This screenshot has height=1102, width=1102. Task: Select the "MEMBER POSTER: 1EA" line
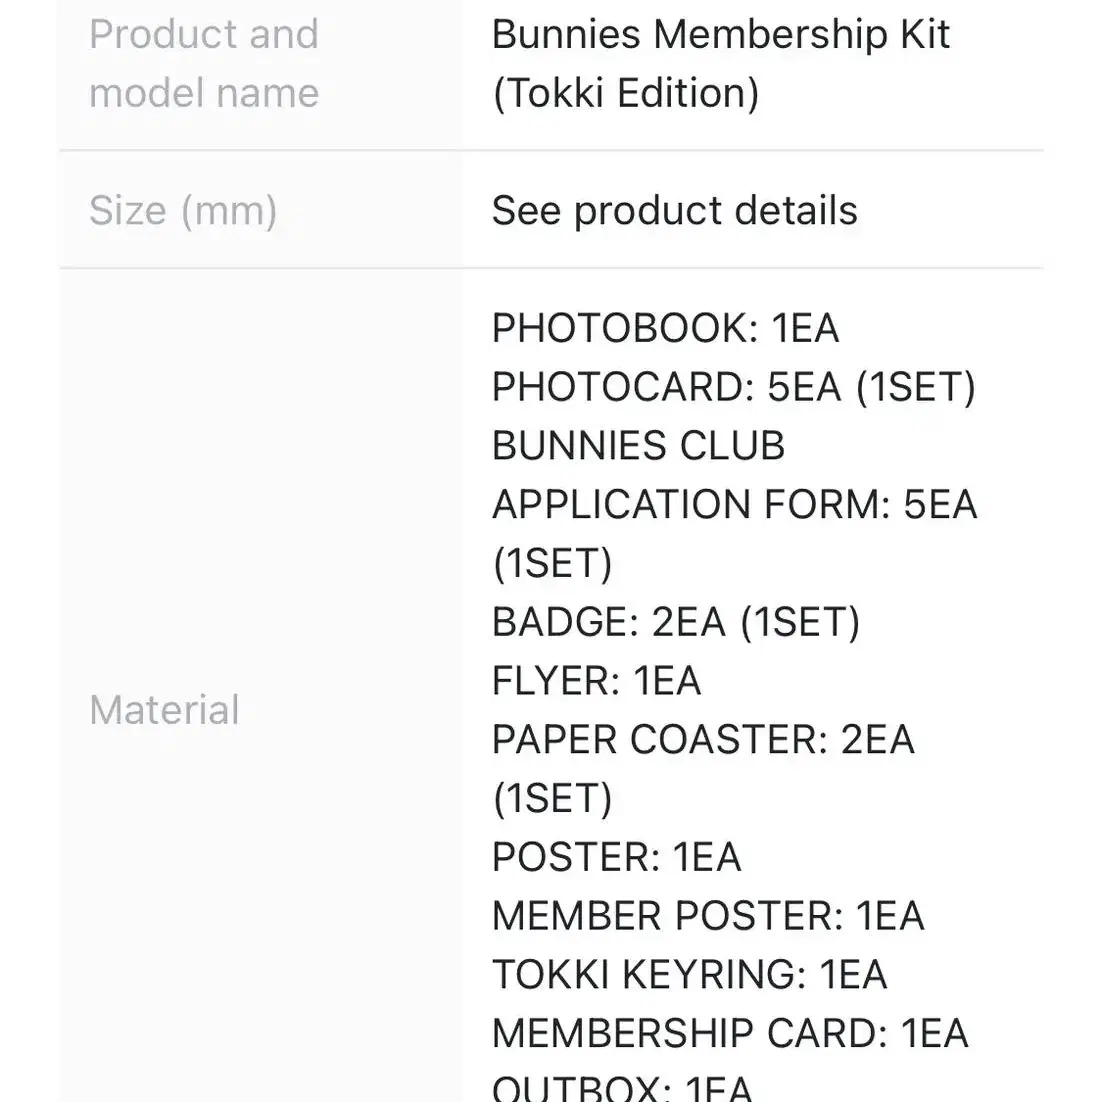pyautogui.click(x=708, y=916)
